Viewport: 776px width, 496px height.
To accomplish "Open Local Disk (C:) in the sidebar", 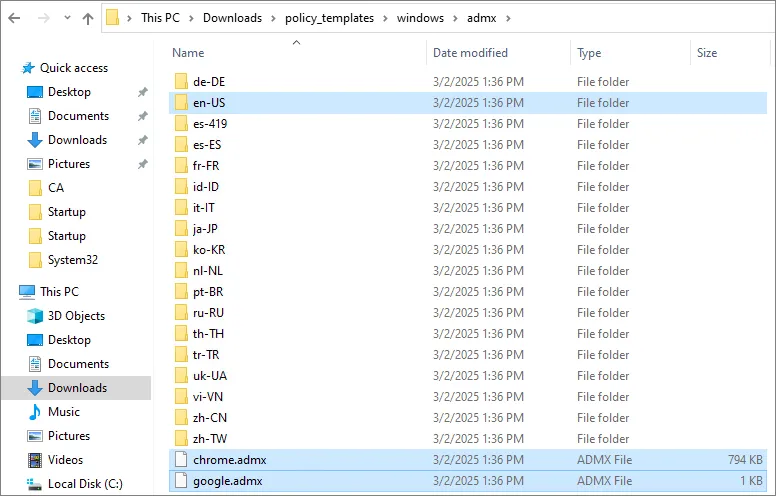I will coord(85,484).
